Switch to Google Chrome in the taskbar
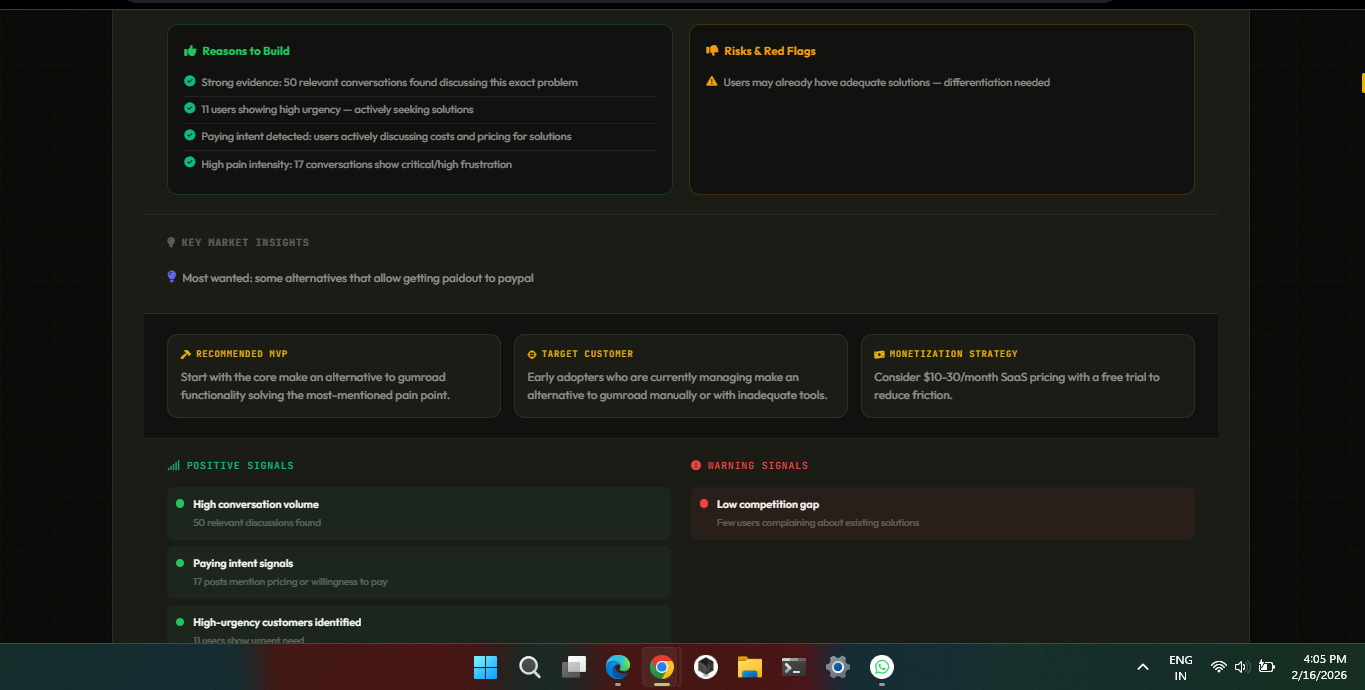1365x690 pixels. (661, 667)
